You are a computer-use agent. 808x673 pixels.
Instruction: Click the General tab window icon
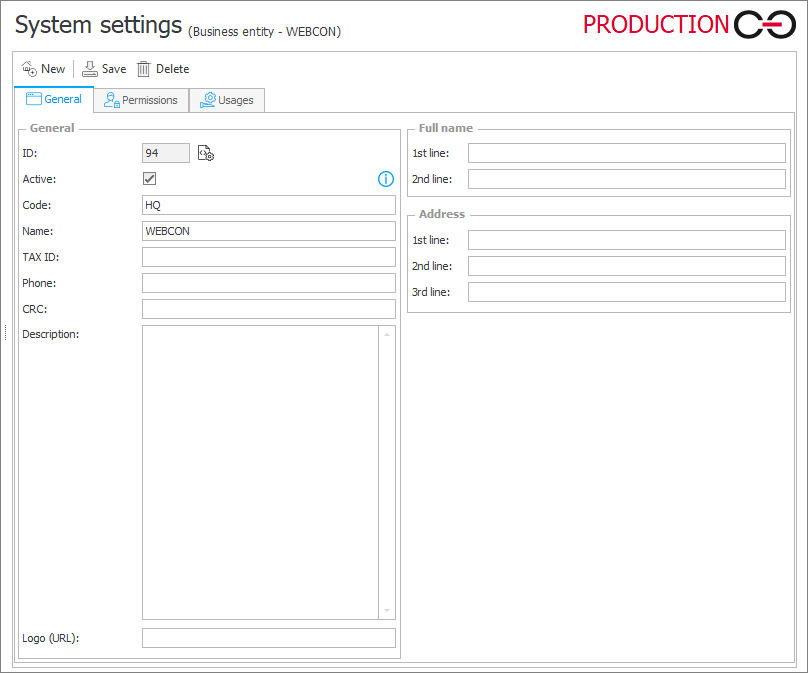[33, 99]
